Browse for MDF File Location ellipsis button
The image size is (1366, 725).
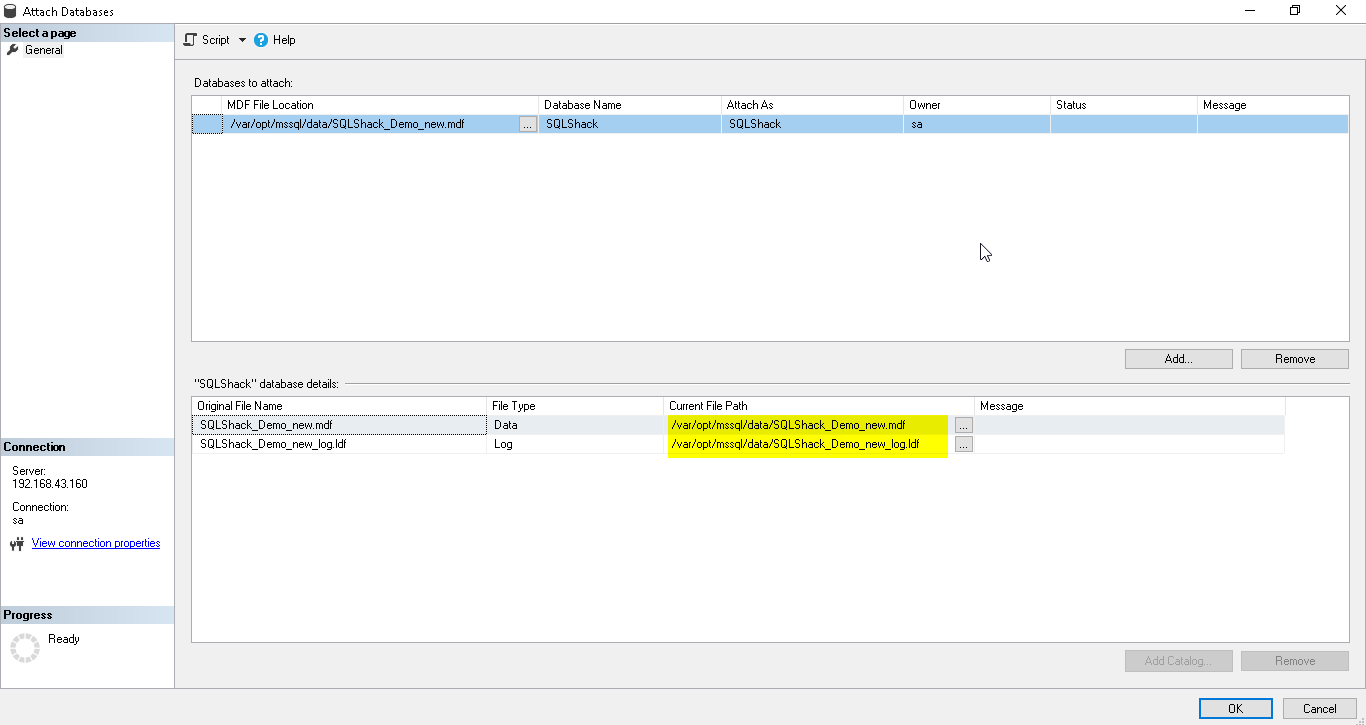click(527, 124)
